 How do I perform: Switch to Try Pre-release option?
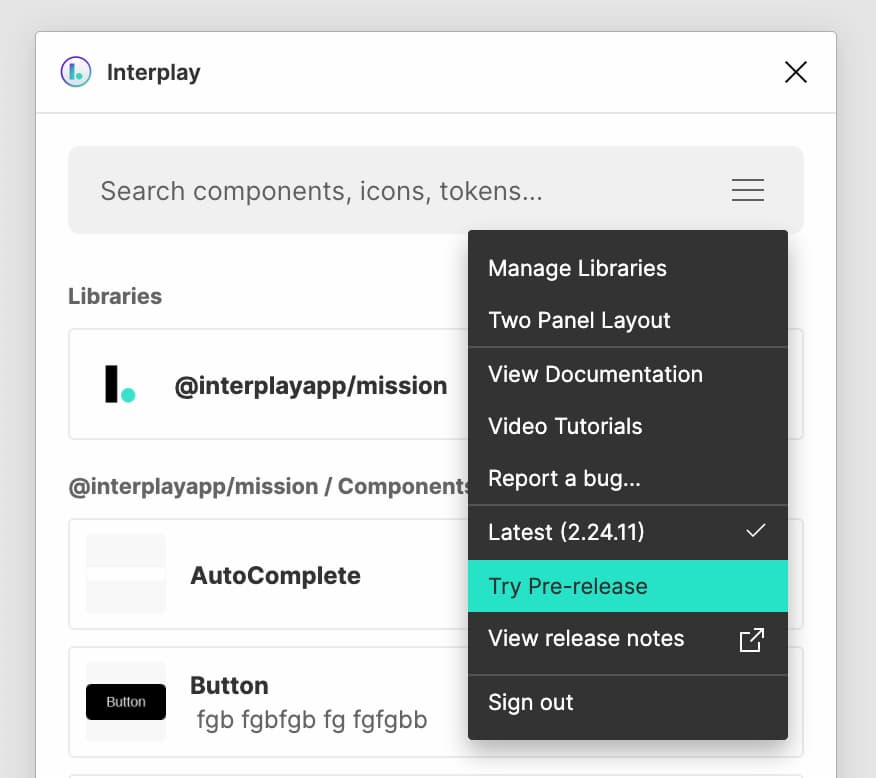pos(628,586)
